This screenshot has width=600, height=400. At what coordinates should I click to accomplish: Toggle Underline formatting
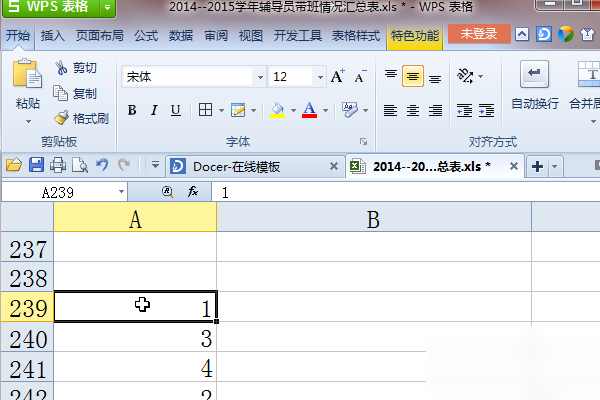[176, 110]
